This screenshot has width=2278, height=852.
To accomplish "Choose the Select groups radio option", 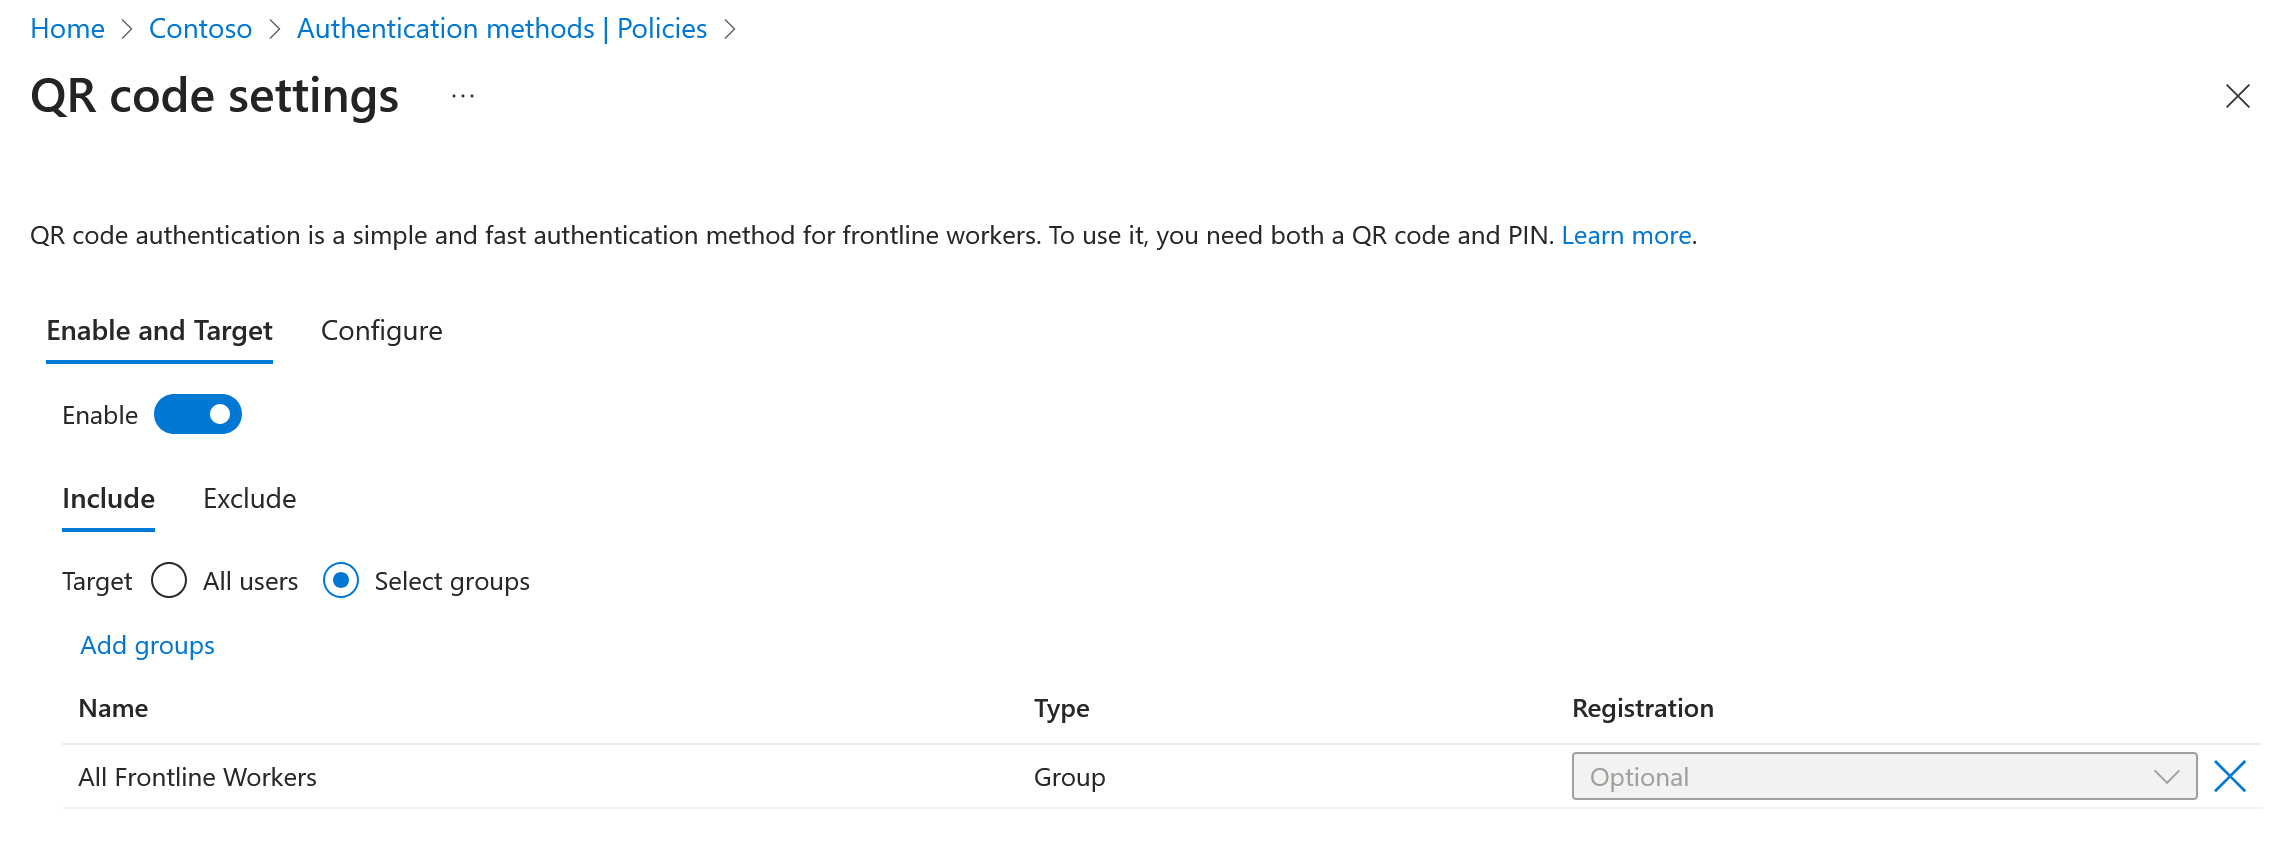I will [x=341, y=580].
